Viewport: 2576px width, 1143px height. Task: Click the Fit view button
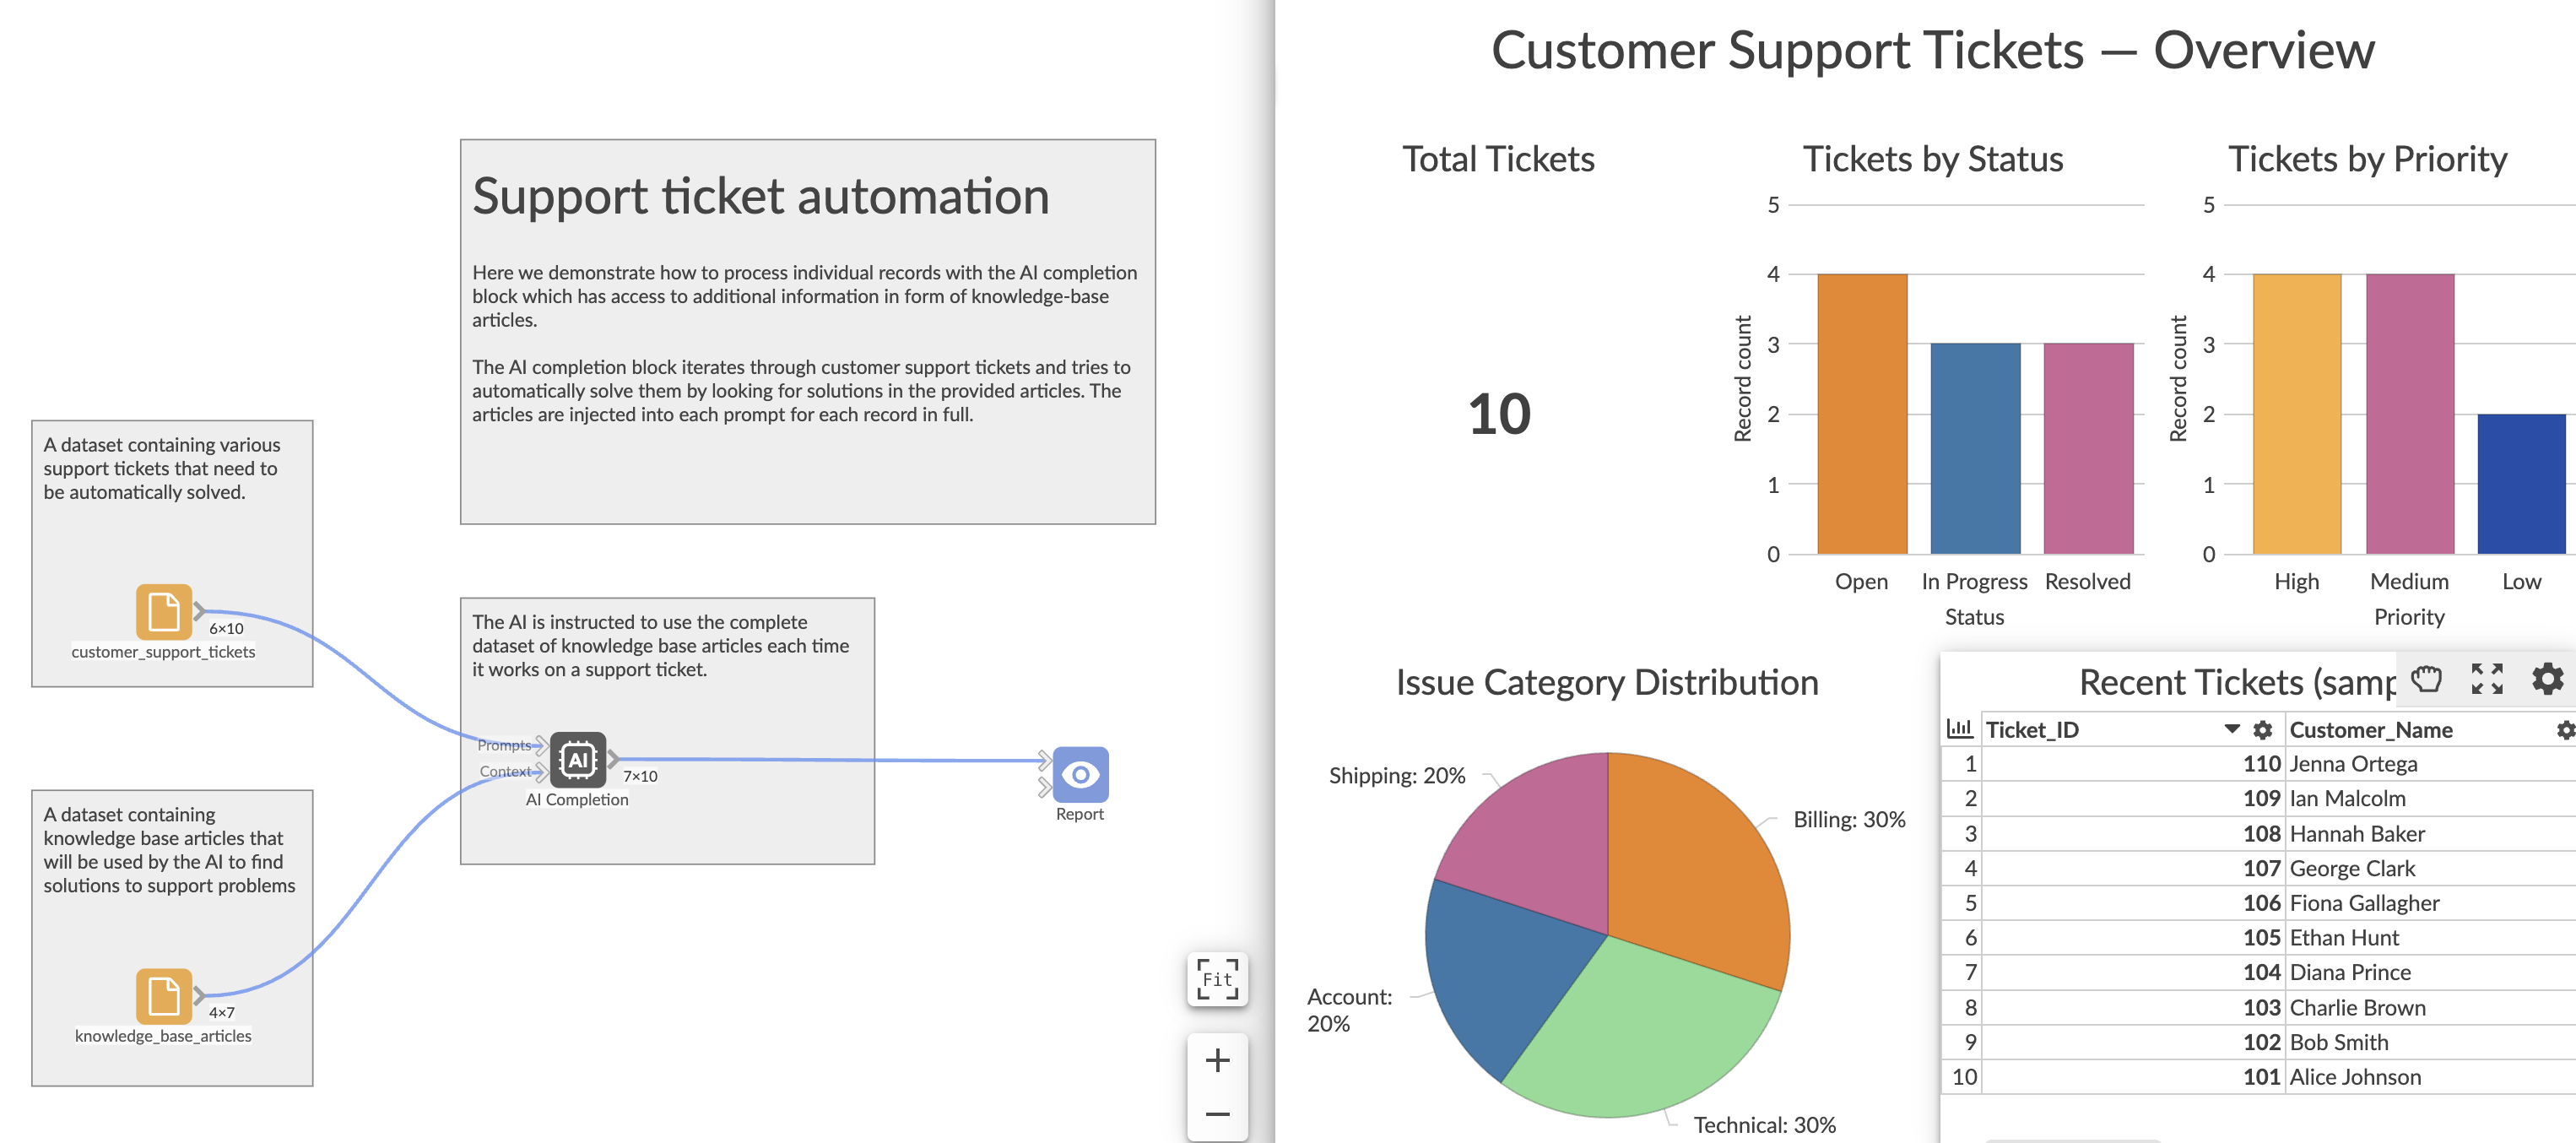(x=1217, y=978)
